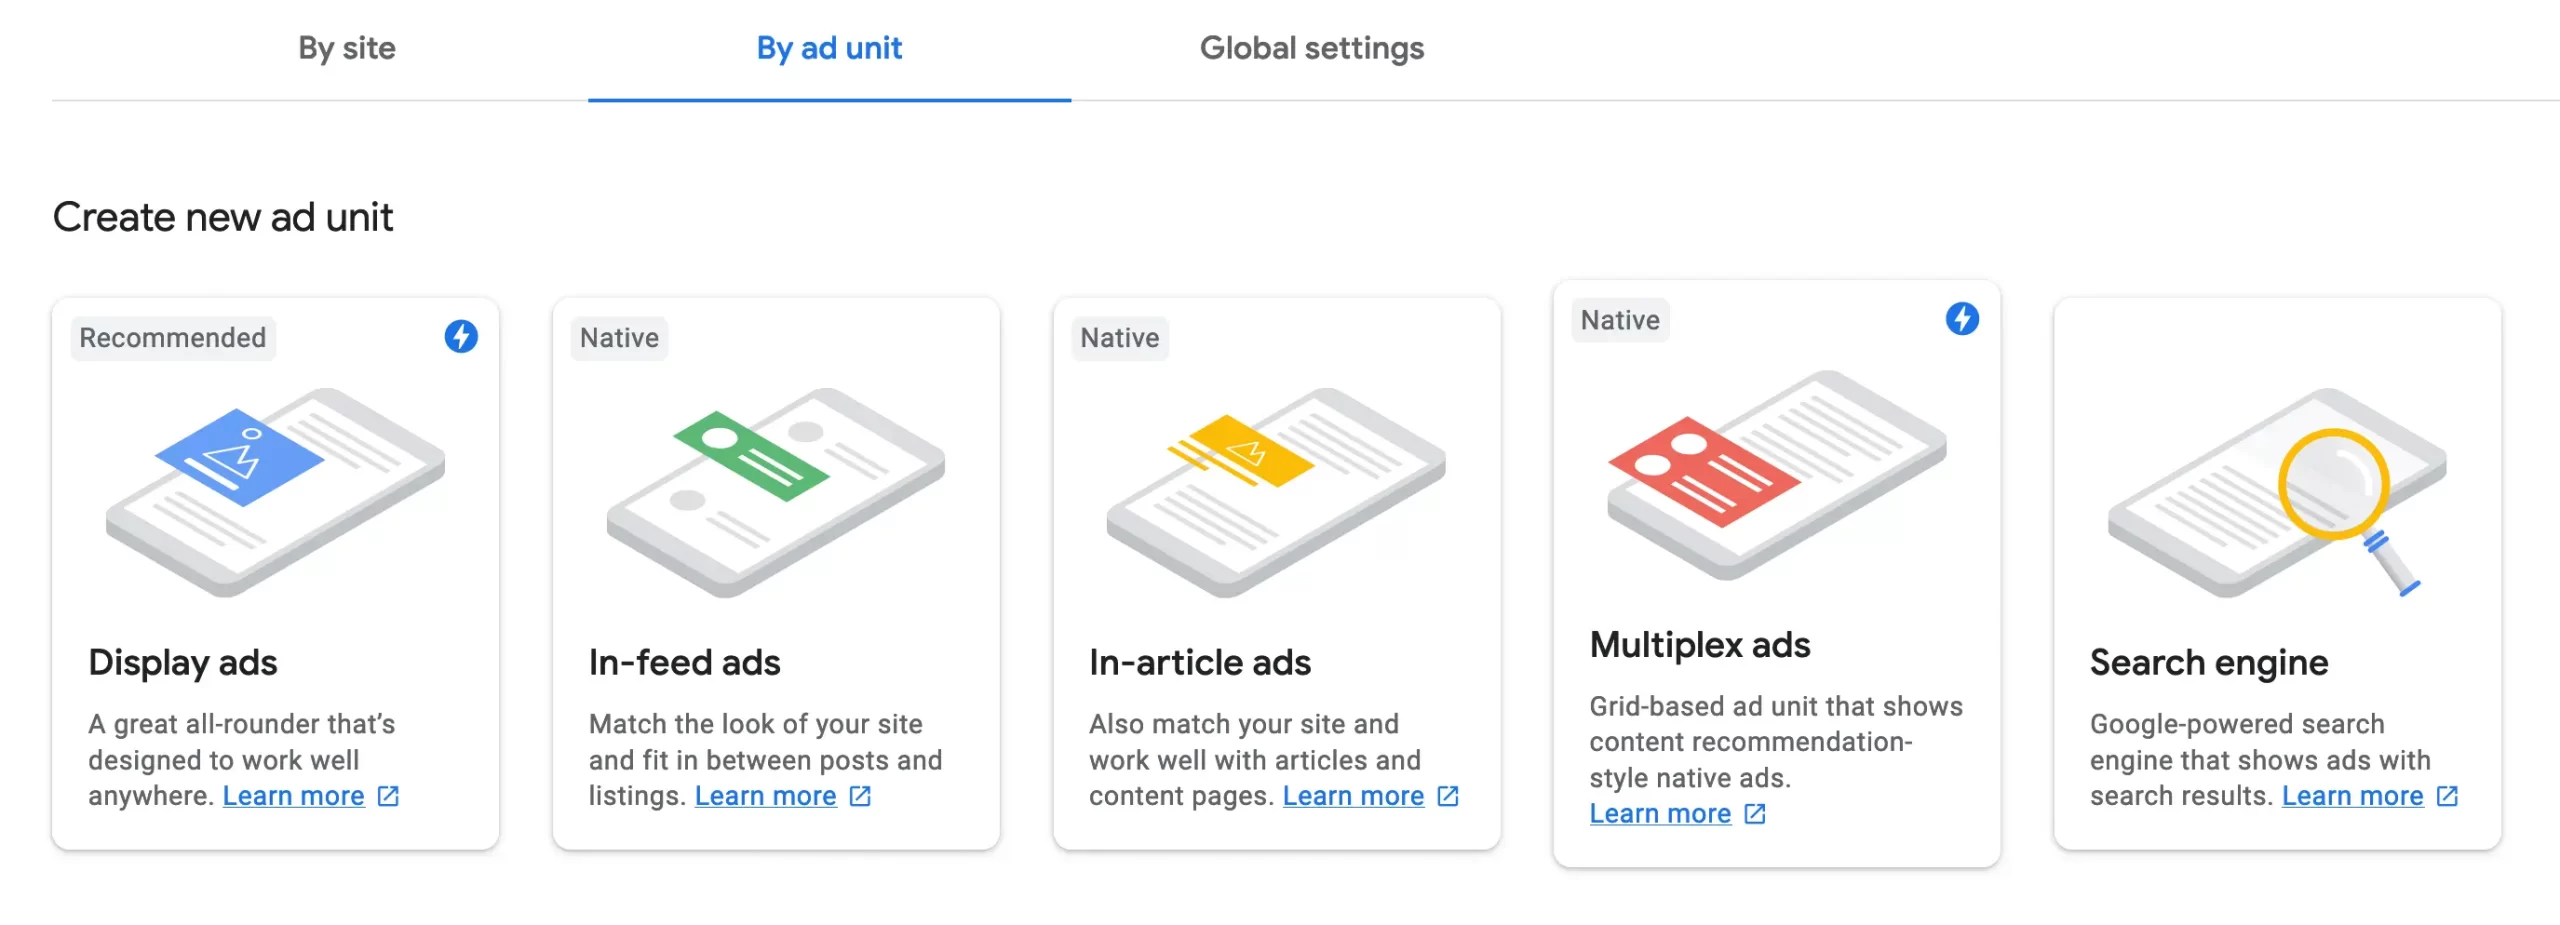2560x925 pixels.
Task: Open the Global settings tab
Action: click(x=1312, y=48)
